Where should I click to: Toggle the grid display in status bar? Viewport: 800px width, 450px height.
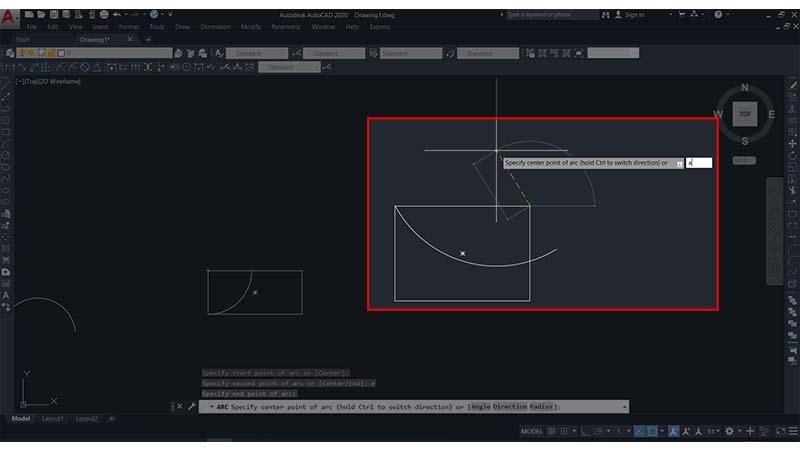tap(552, 431)
